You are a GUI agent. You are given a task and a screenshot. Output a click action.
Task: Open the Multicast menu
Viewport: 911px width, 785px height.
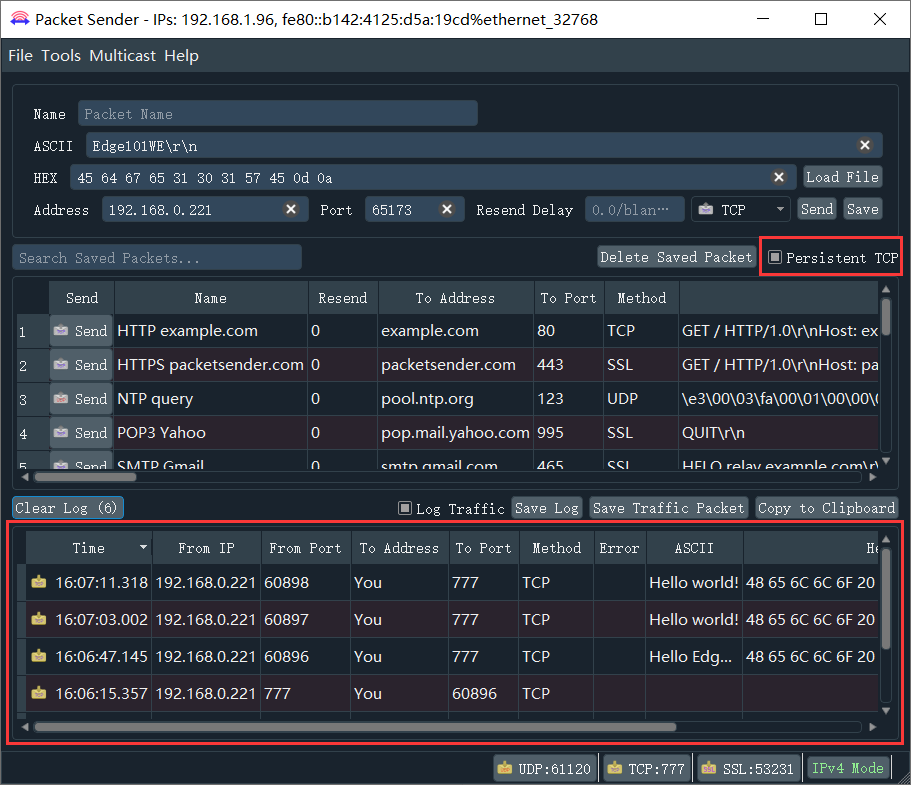tap(123, 56)
